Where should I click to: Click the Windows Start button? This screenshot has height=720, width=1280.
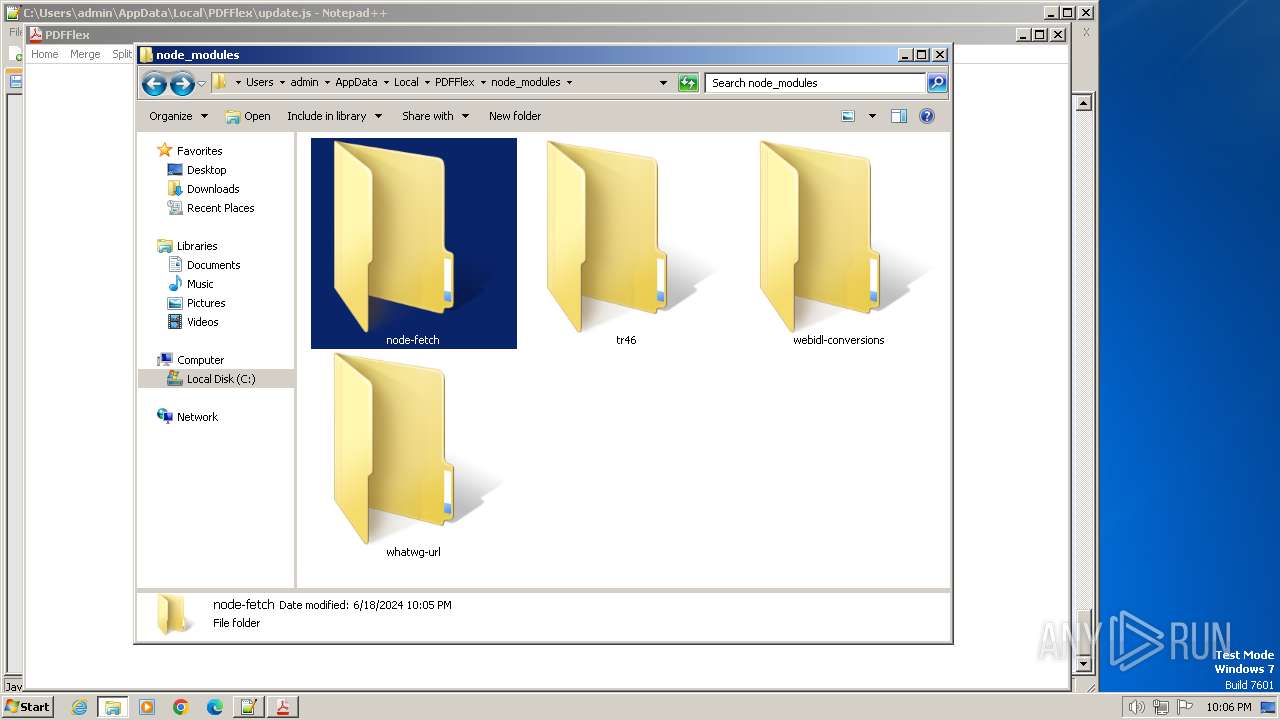coord(27,707)
